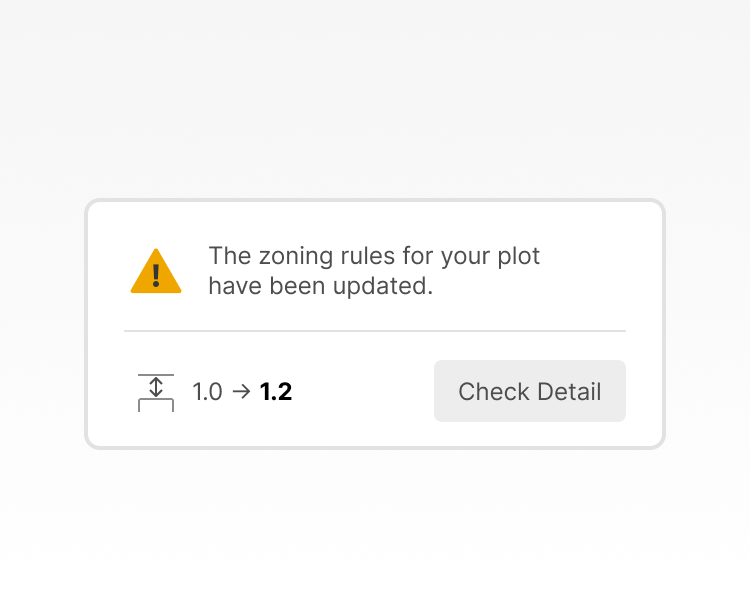
Task: Click the open bracket box of height icon
Action: point(156,405)
